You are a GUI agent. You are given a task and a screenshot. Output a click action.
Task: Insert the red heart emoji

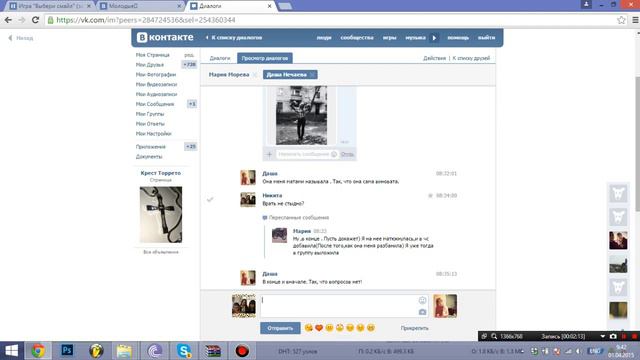pyautogui.click(x=319, y=328)
